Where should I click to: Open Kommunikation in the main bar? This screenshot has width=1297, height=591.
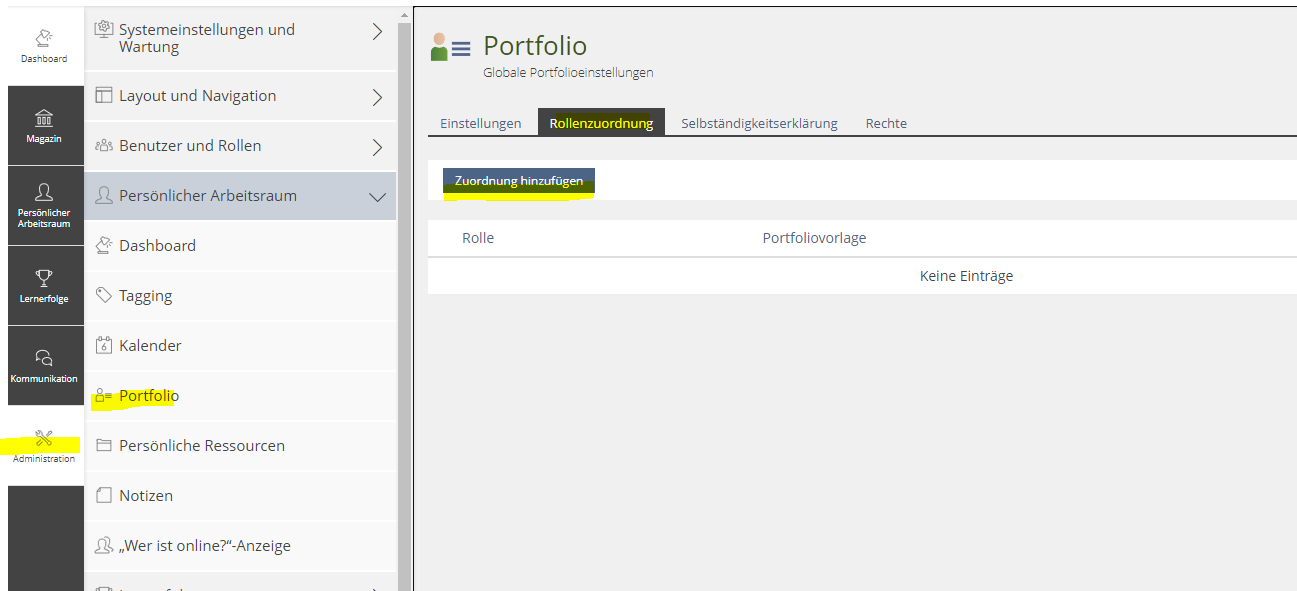click(x=44, y=365)
